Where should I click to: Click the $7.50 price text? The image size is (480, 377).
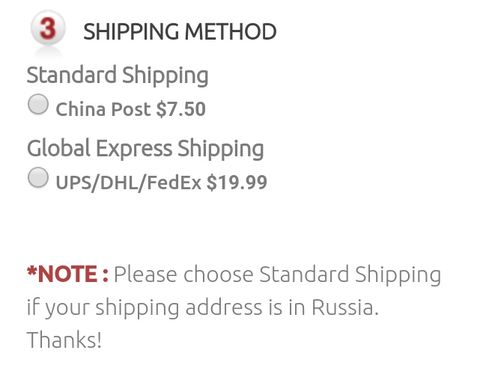point(181,109)
